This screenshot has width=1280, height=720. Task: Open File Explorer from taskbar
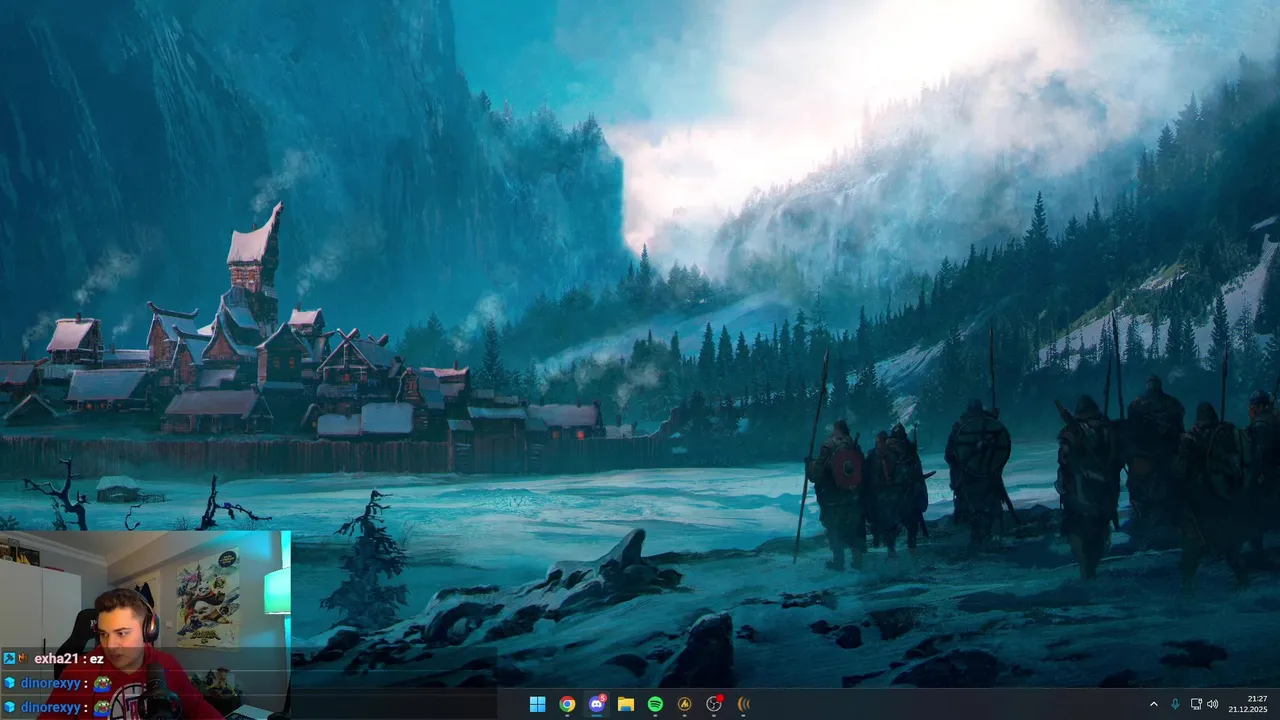tap(626, 704)
